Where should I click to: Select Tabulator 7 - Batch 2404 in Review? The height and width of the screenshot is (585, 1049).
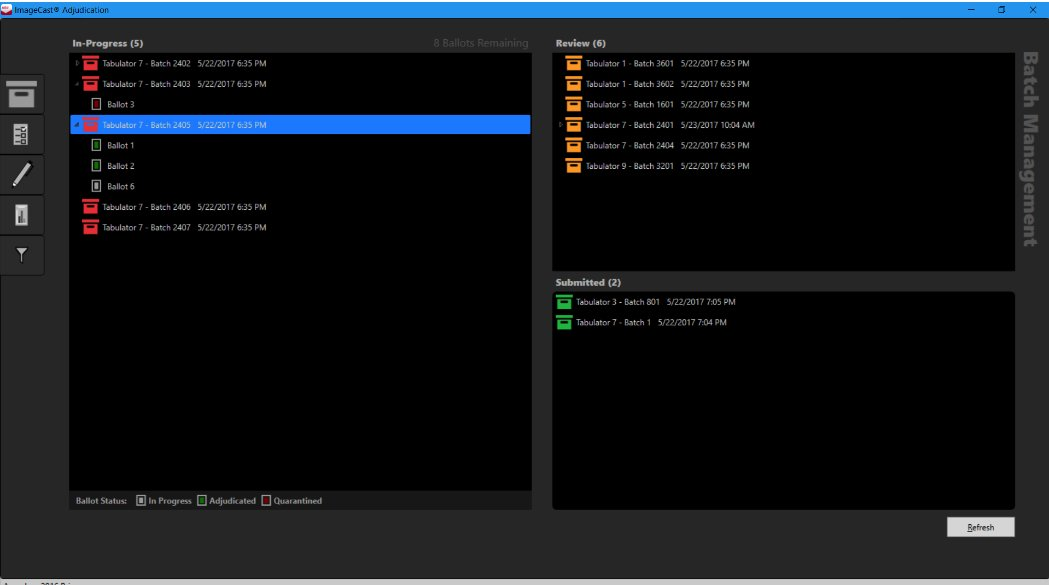tap(667, 145)
